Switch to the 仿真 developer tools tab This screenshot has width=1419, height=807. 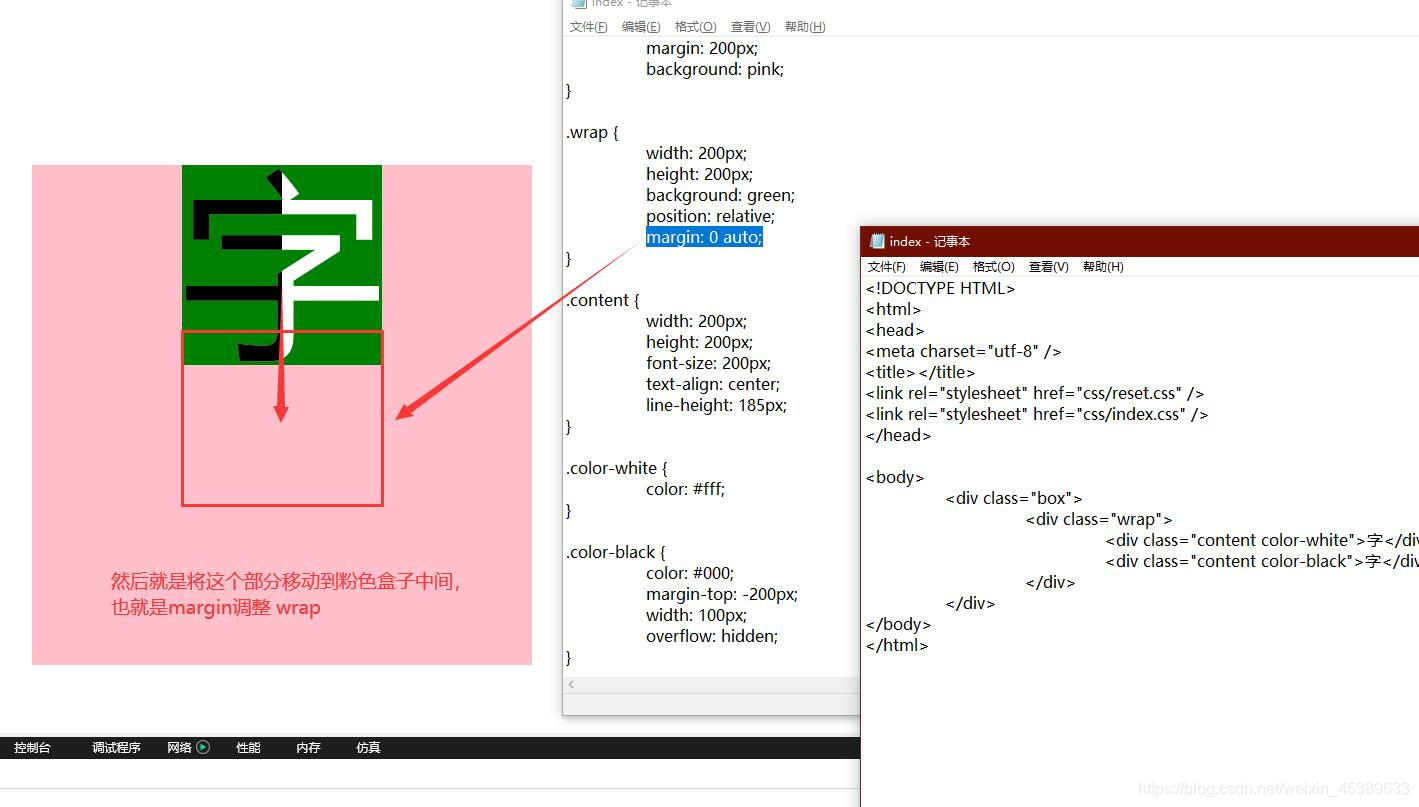click(x=368, y=747)
